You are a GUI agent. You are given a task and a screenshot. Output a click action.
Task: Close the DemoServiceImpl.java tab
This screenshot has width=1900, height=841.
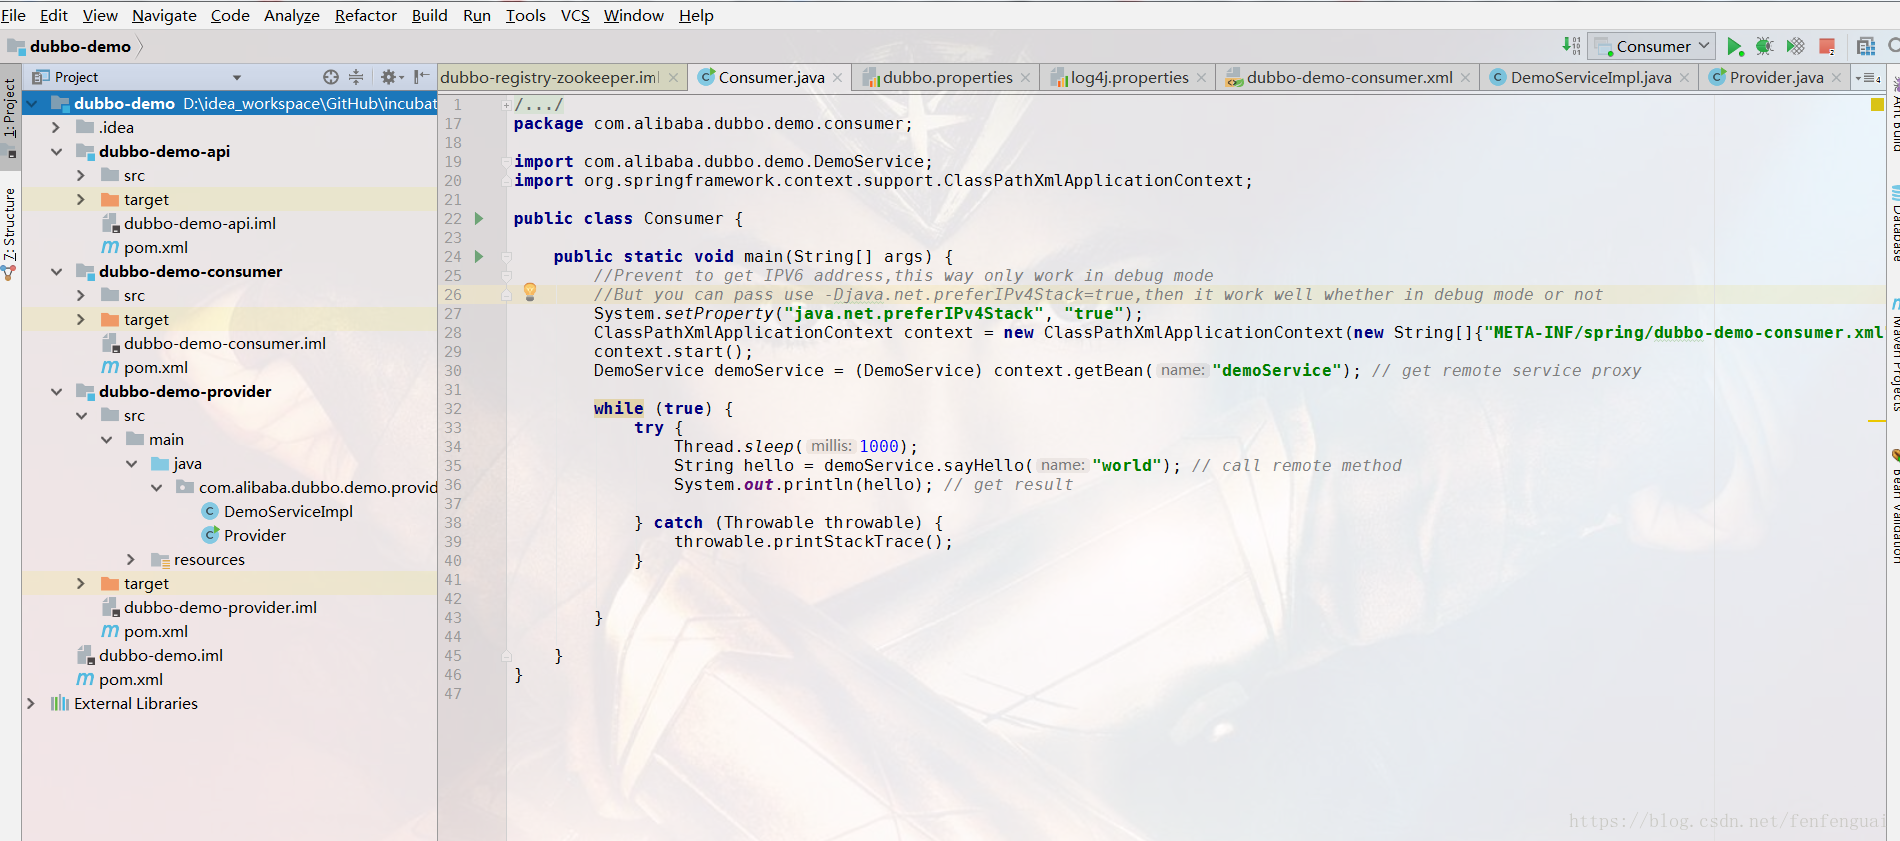coord(1684,78)
